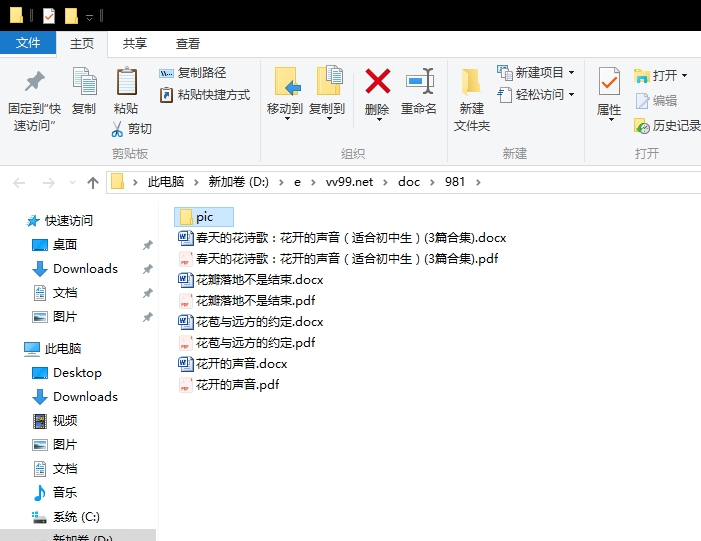Viewport: 701px width, 541px height.
Task: Select 花苞与远方的约定.pdf
Action: (x=247, y=342)
